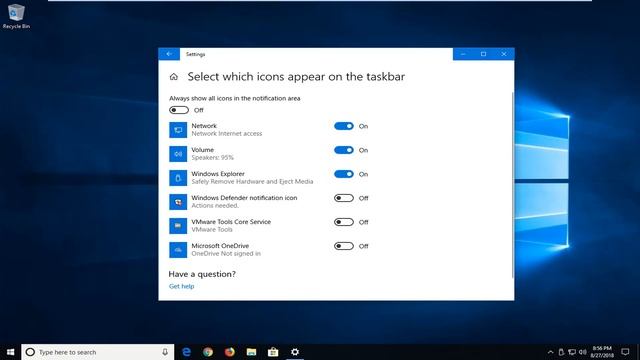This screenshot has width=640, height=360.
Task: Open File Explorer from the taskbar
Action: (x=251, y=352)
